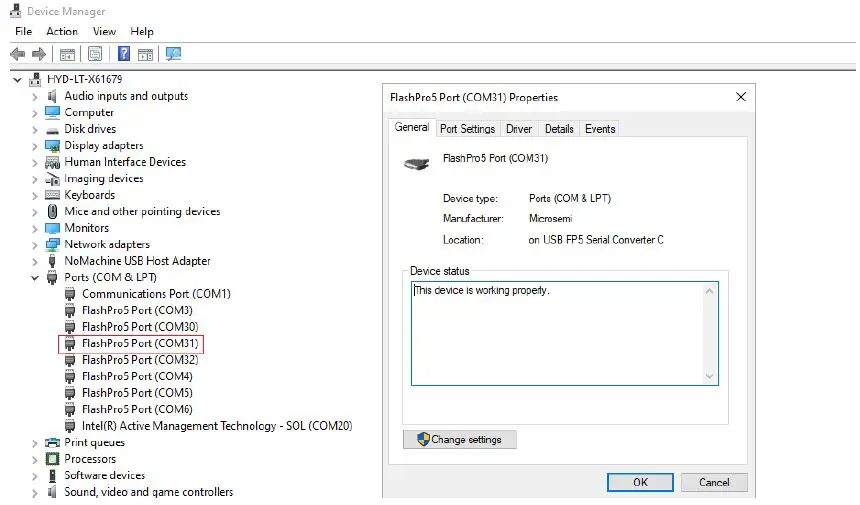Image resolution: width=860 pixels, height=505 pixels.
Task: Click the Keyboards category icon
Action: tap(52, 195)
